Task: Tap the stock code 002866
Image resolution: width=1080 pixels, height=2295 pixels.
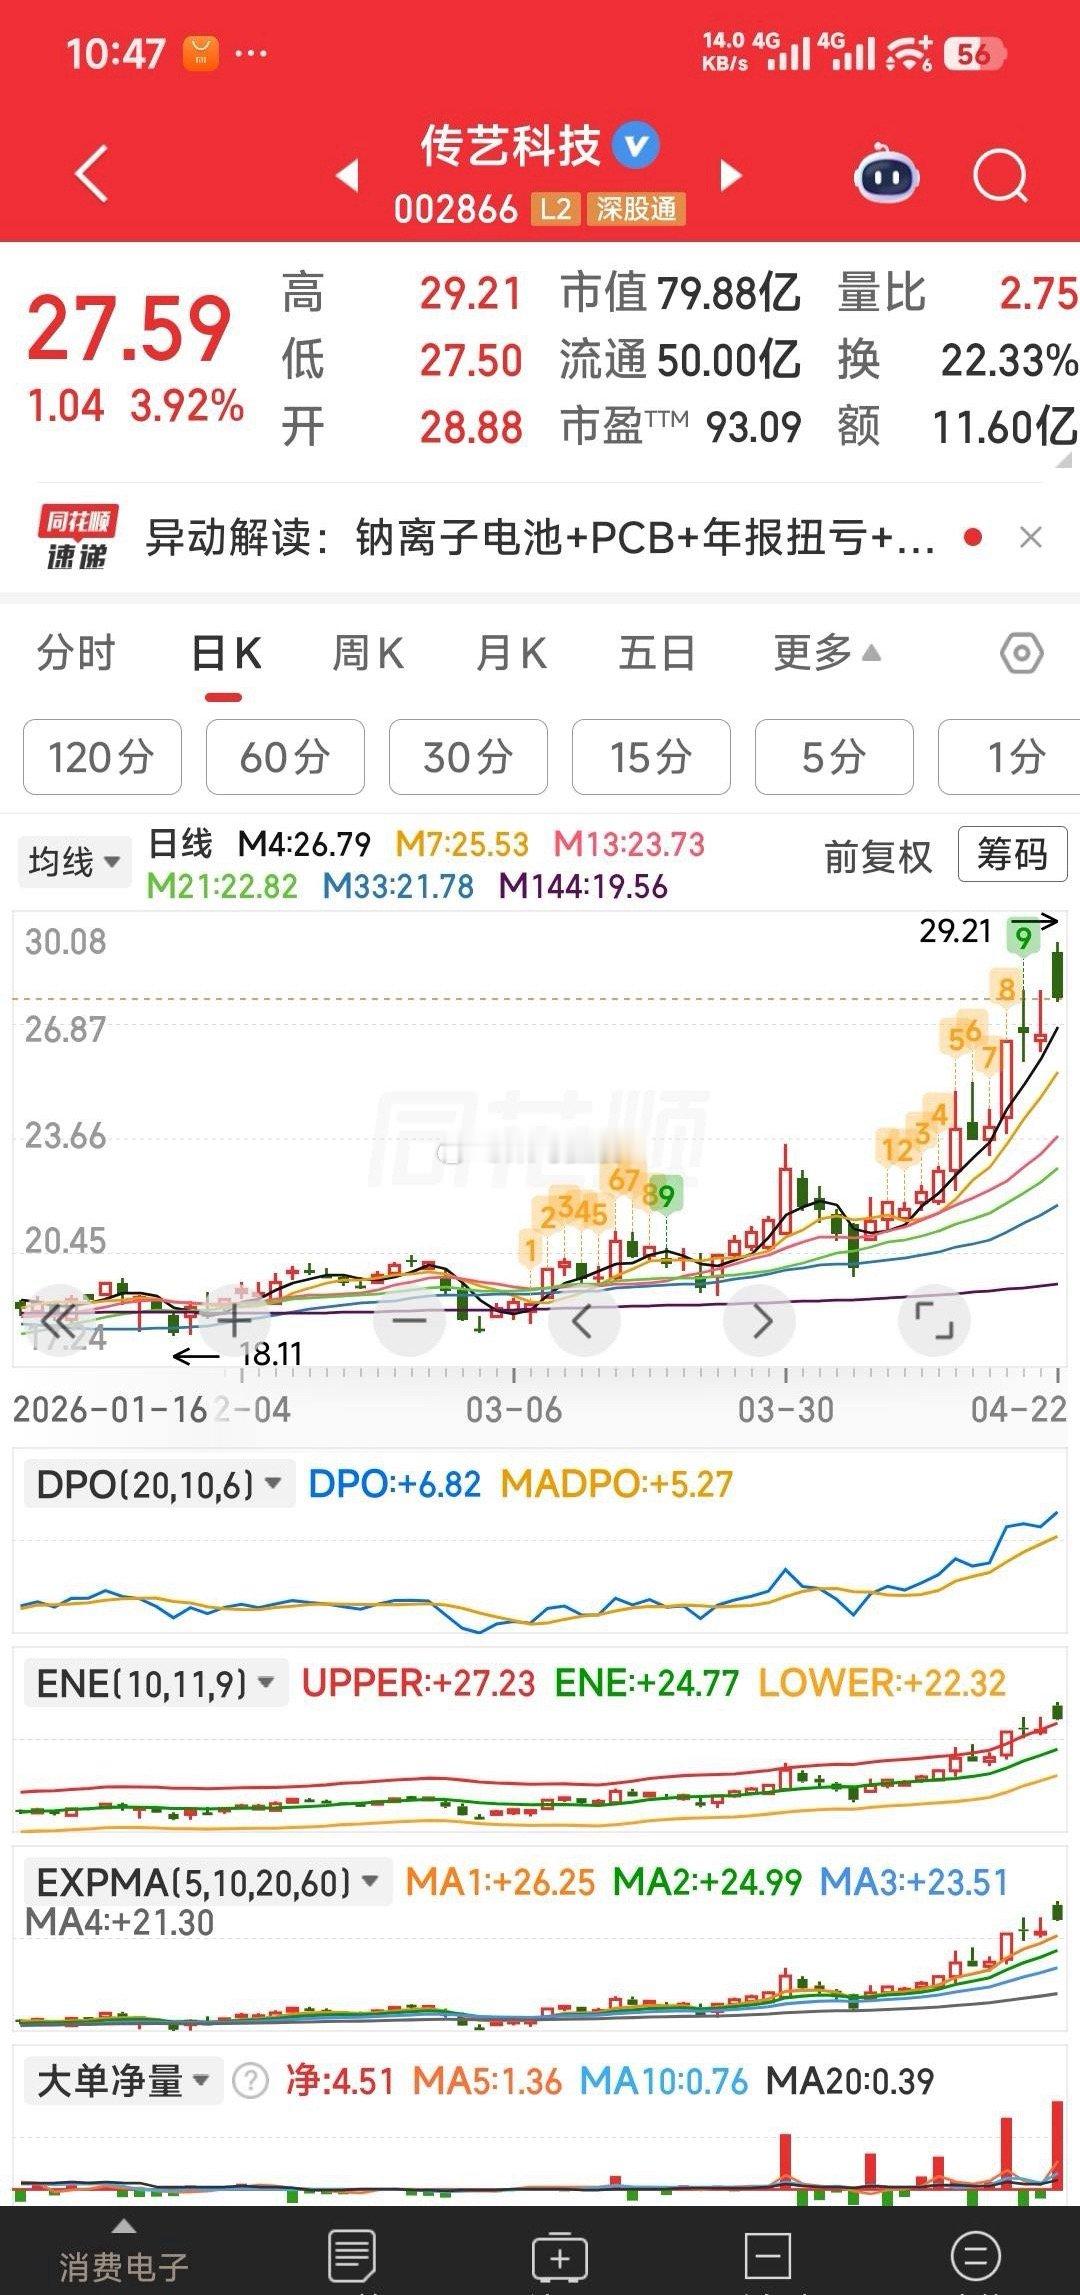Action: tap(455, 209)
